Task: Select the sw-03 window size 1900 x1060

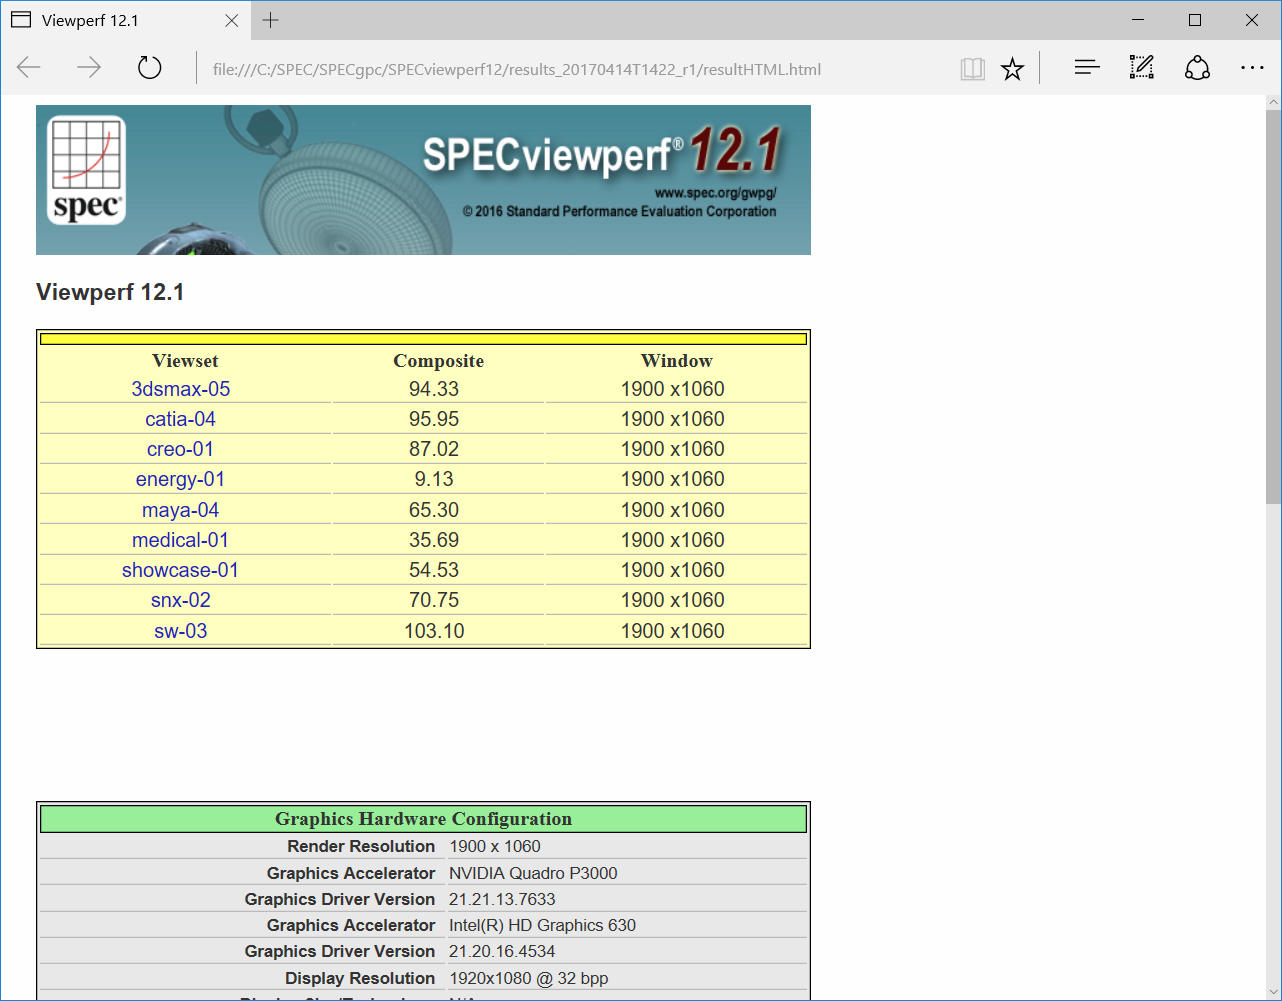Action: click(x=673, y=631)
